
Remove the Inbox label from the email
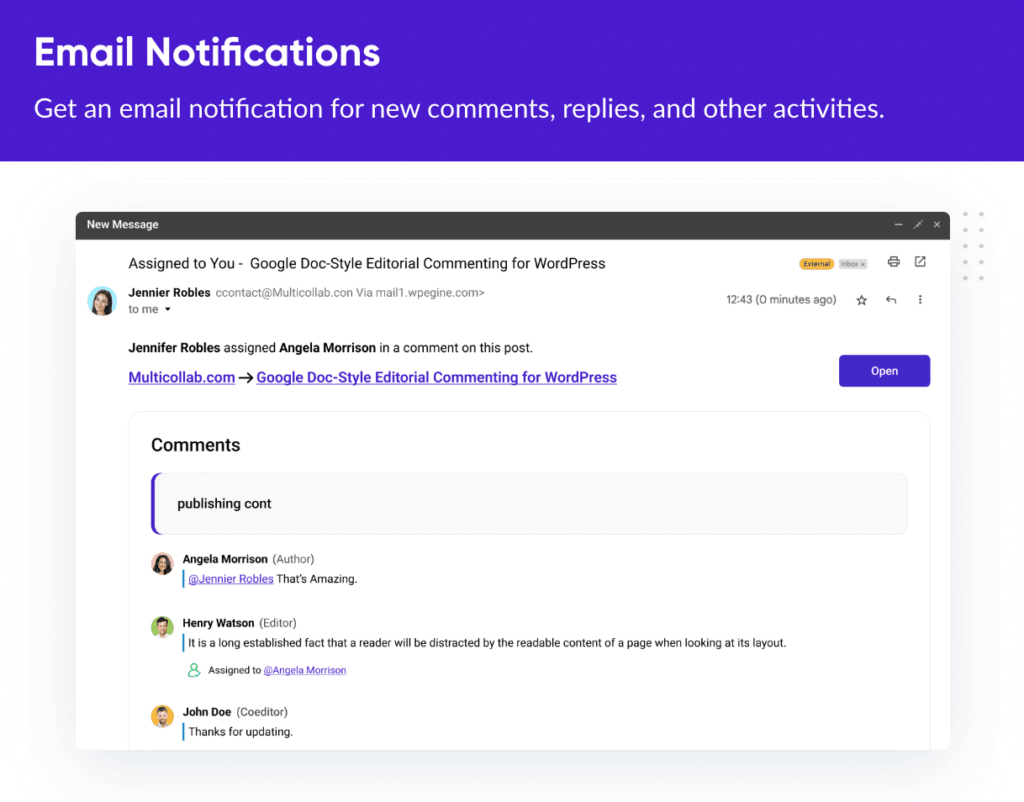click(863, 264)
